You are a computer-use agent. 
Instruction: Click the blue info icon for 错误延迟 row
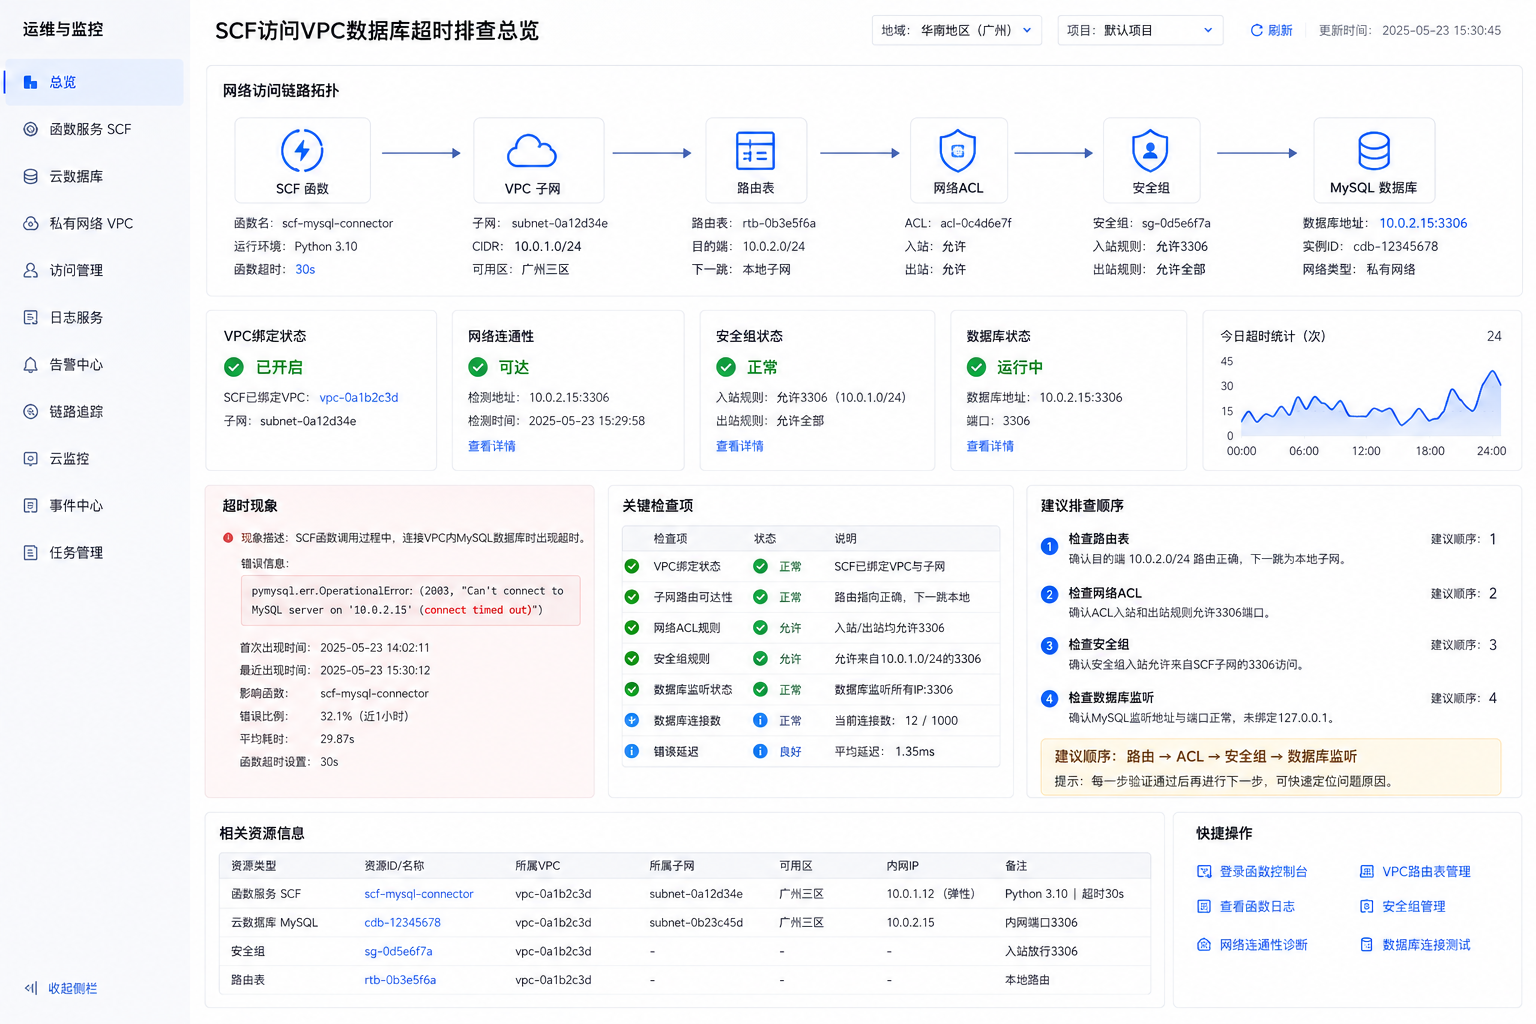[x=632, y=751]
